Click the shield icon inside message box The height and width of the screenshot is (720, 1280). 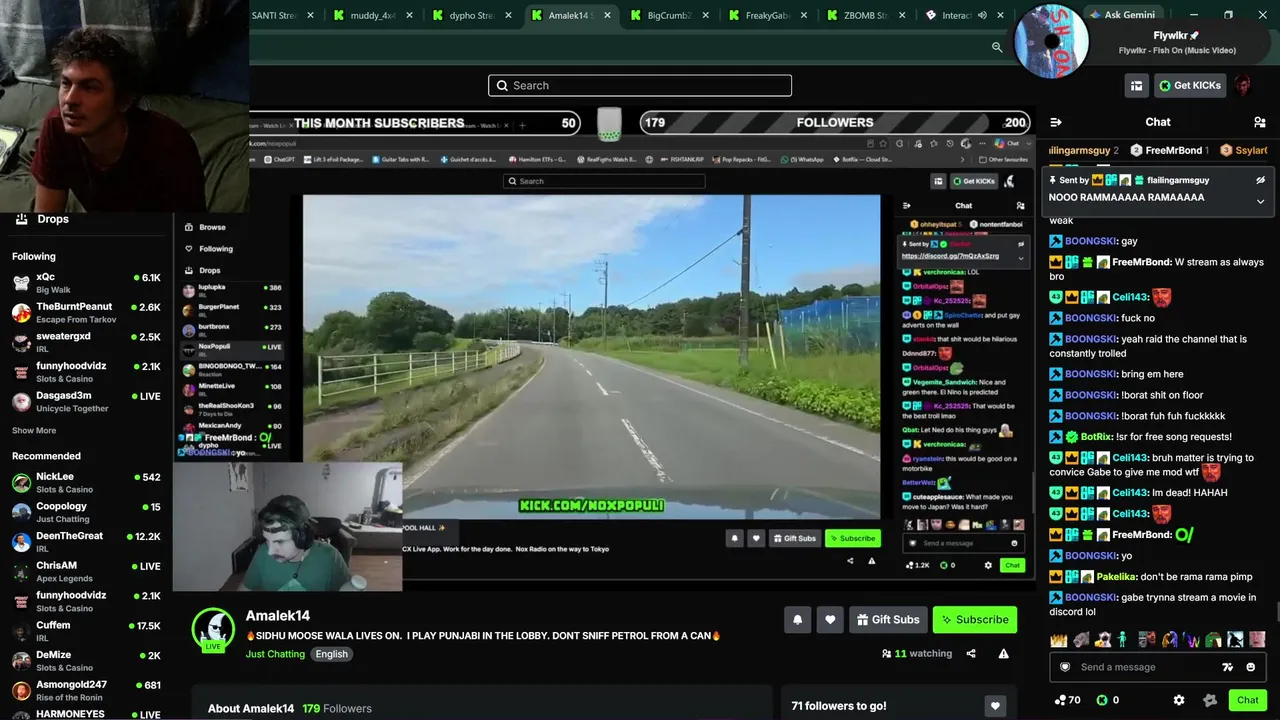[1065, 667]
